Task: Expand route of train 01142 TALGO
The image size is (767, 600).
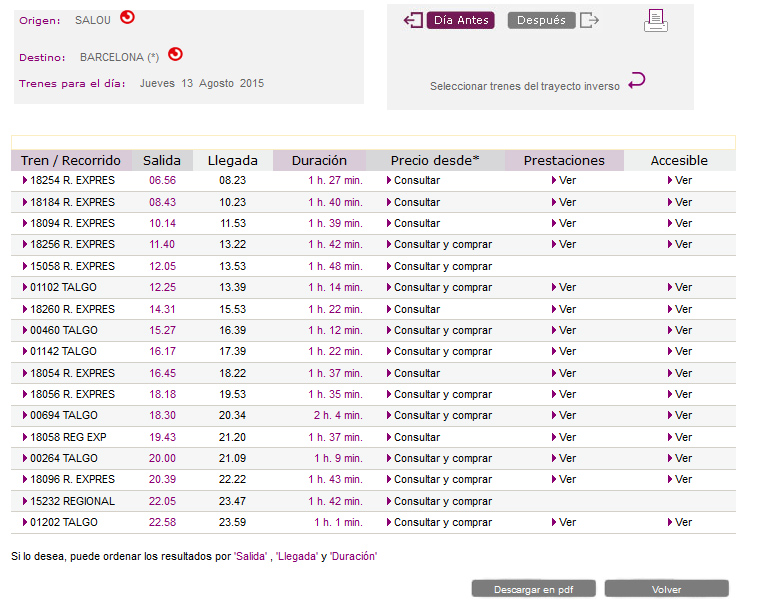Action: click(x=60, y=352)
